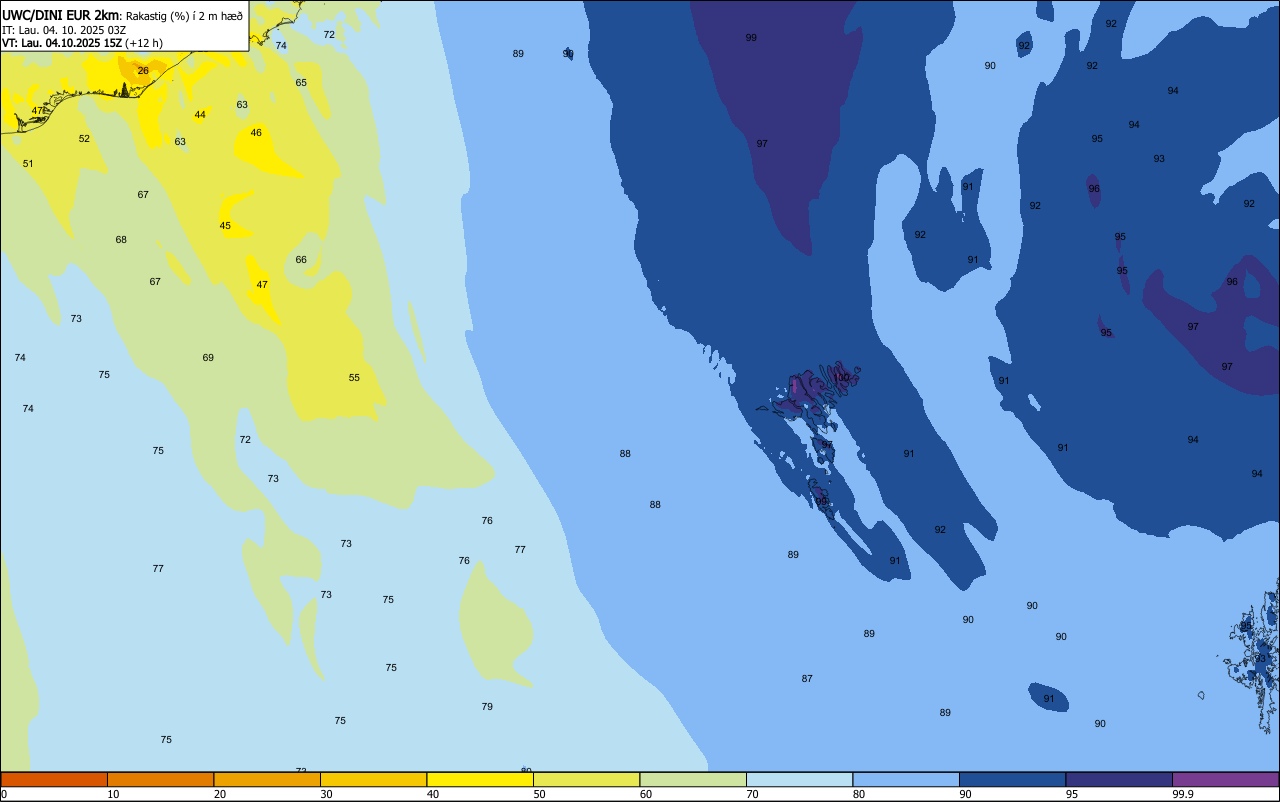Click the 0–10 dark orange legend swatch
This screenshot has width=1280, height=802.
click(54, 779)
